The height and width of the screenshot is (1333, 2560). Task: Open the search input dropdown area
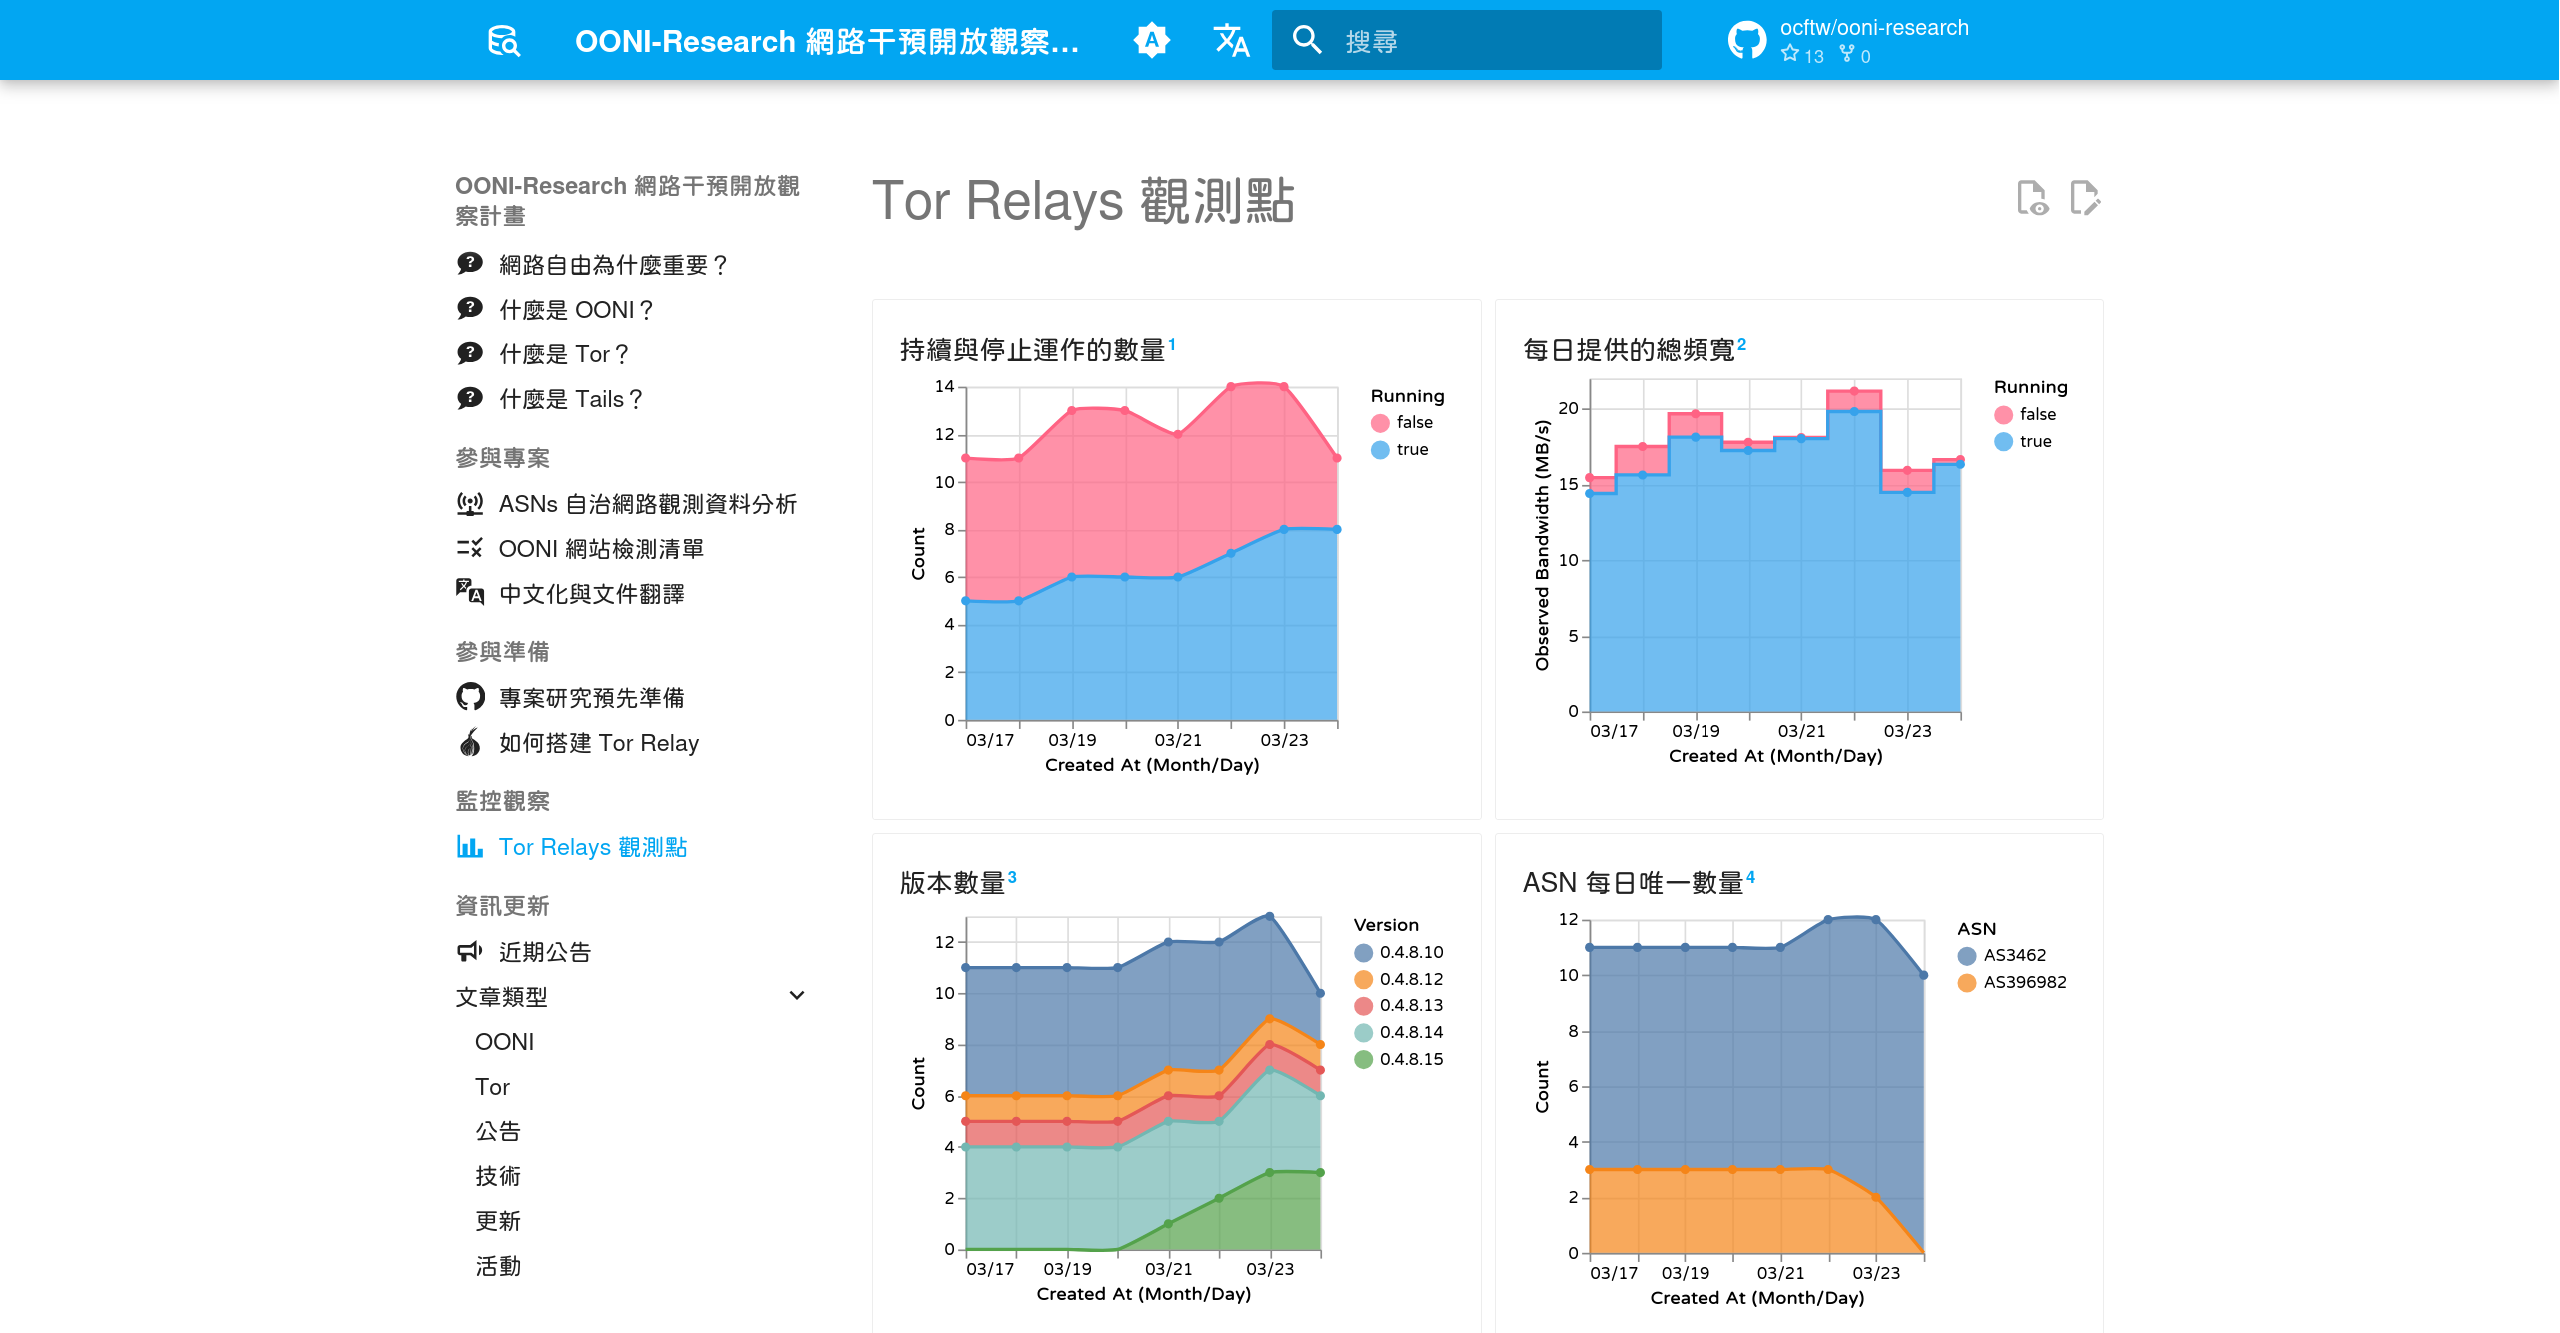(1465, 40)
